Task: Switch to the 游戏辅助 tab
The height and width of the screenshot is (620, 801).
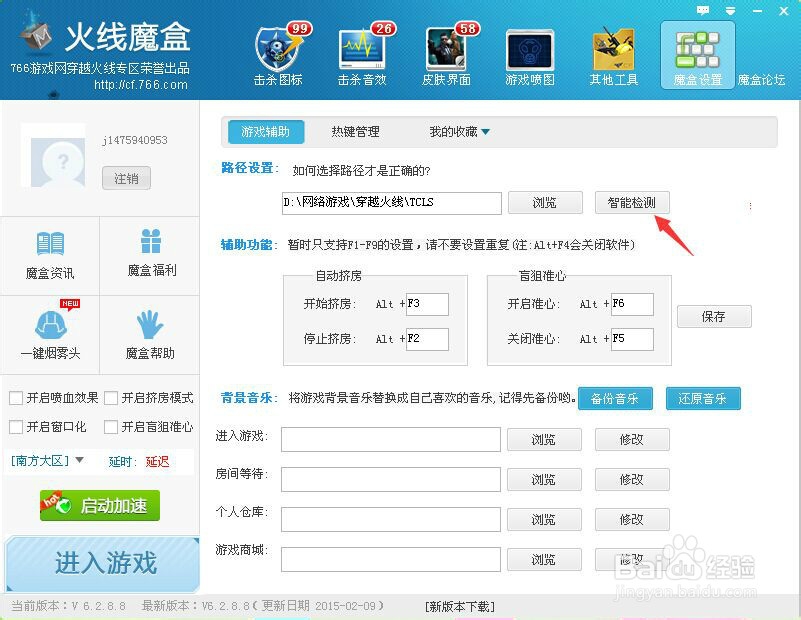Action: click(266, 132)
